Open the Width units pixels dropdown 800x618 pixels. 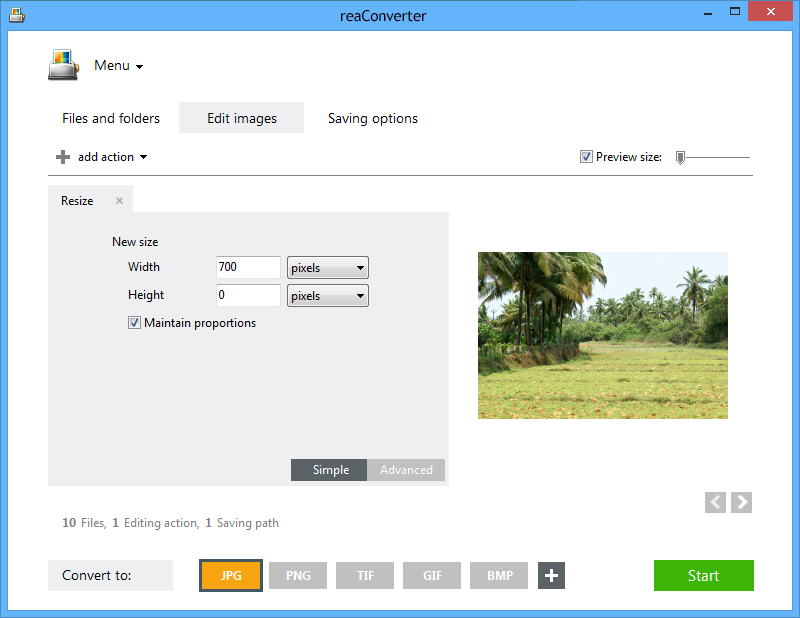(328, 267)
